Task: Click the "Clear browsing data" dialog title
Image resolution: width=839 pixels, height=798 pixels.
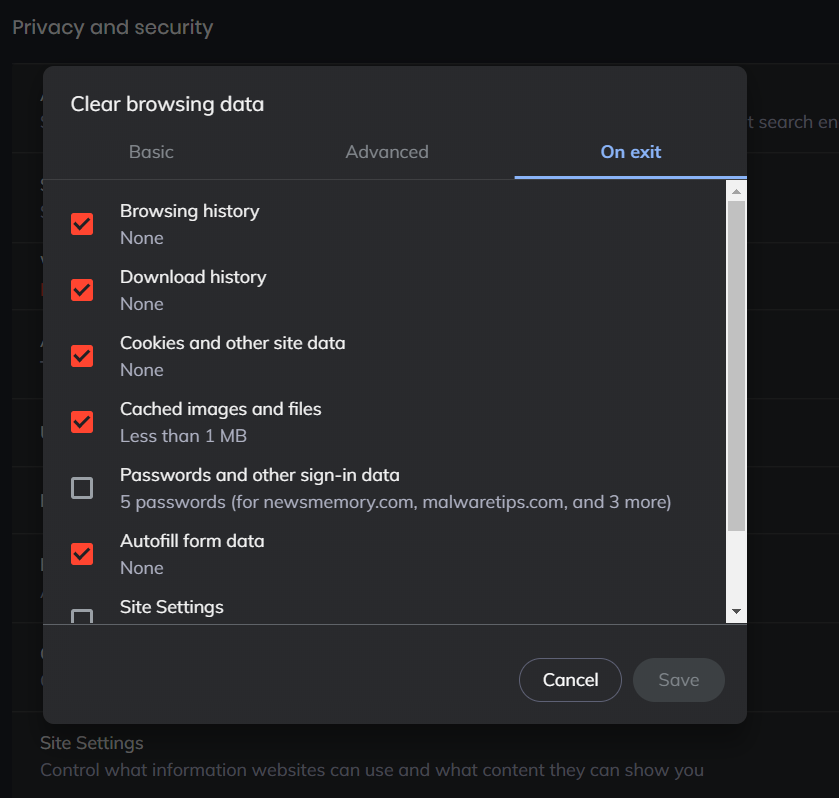Action: point(167,104)
